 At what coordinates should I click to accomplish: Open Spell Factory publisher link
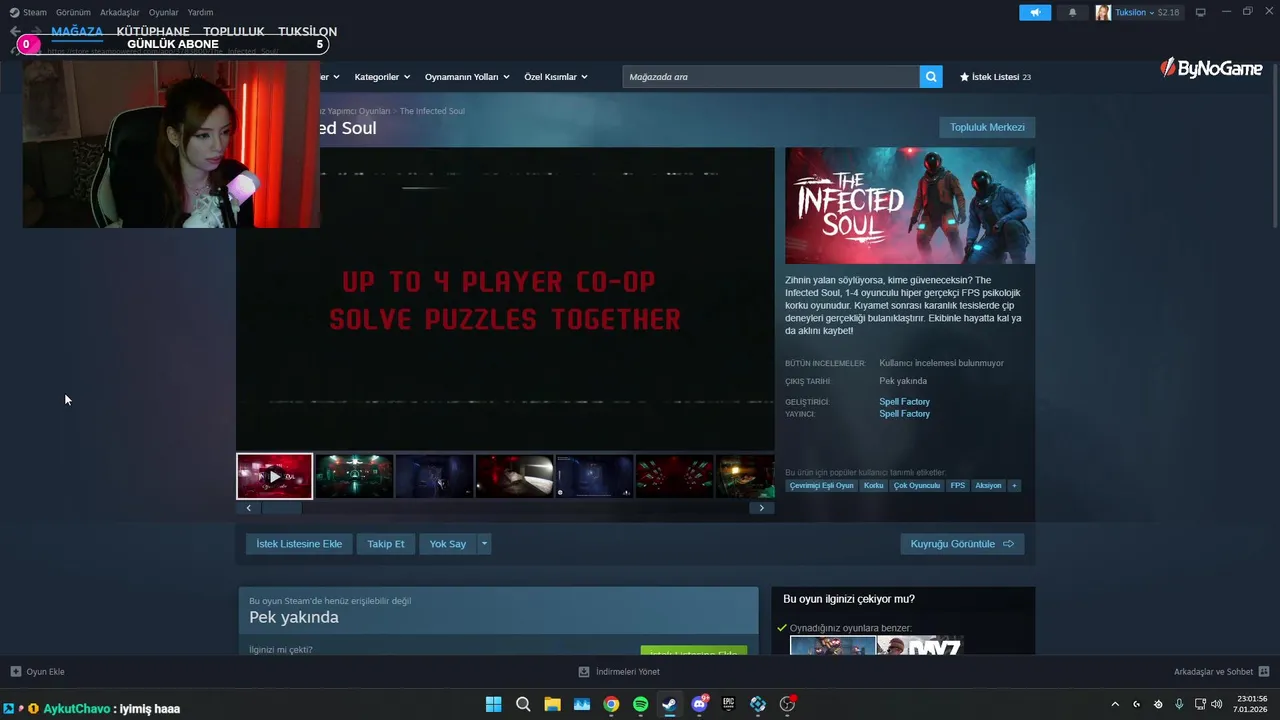point(904,414)
